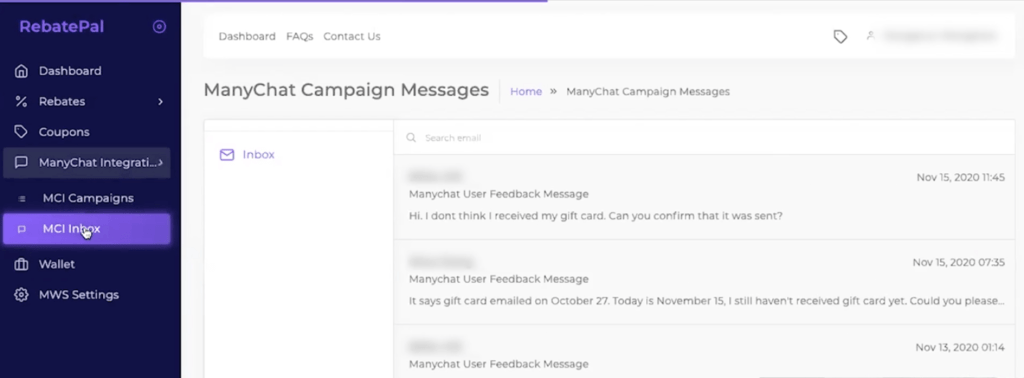
Task: Open MCI Campaigns list item
Action: [x=87, y=198]
